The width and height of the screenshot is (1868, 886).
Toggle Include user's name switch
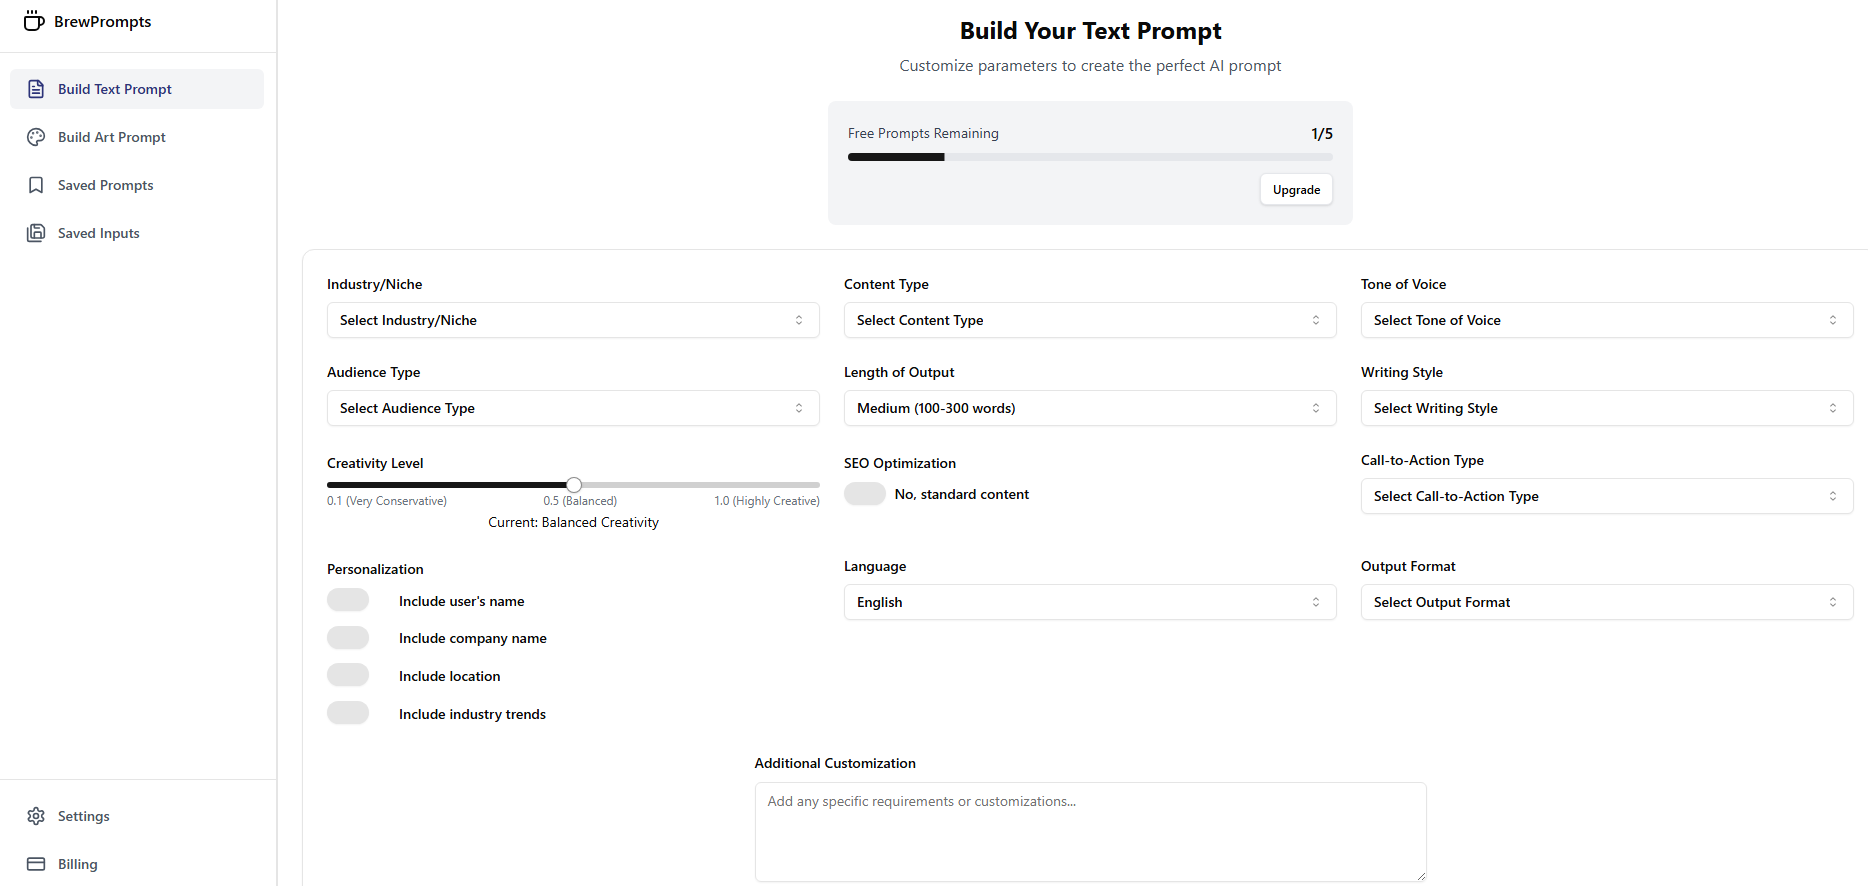[x=348, y=600]
